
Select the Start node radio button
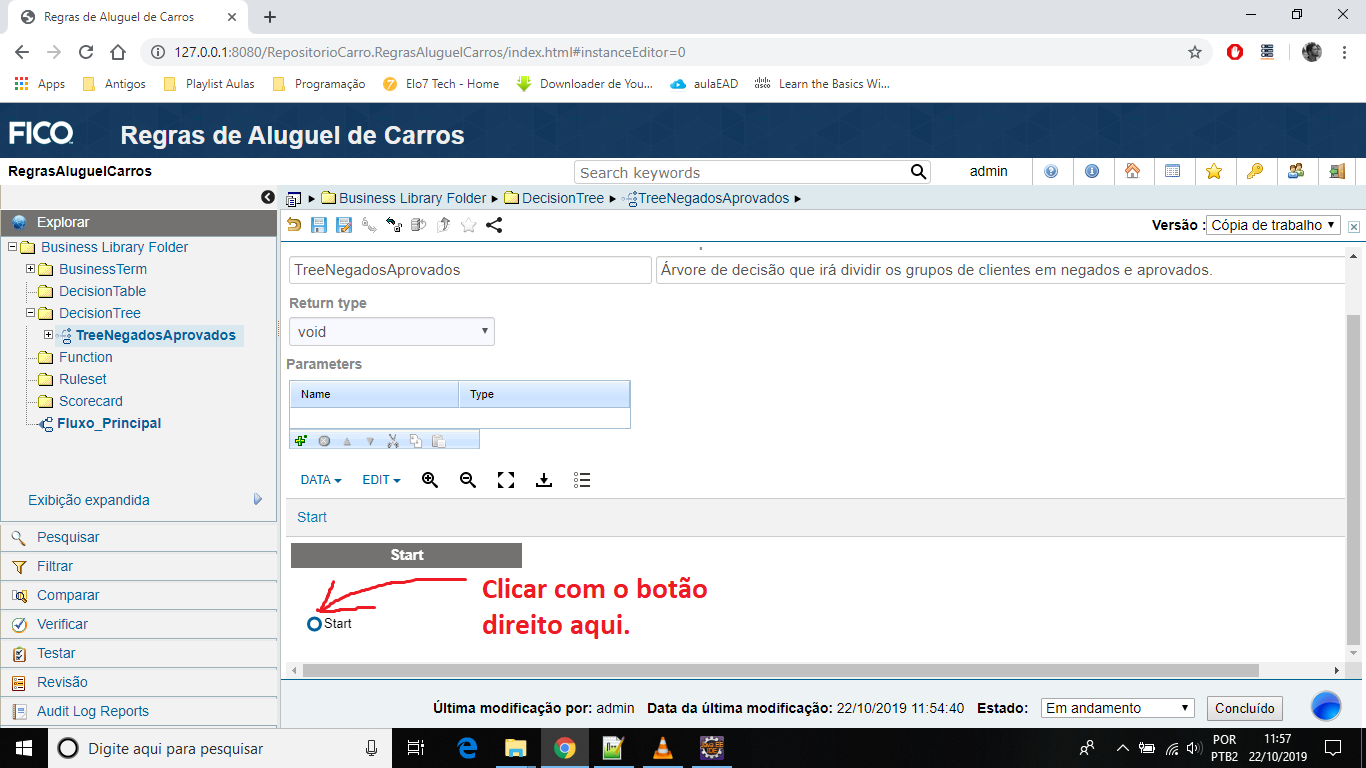click(313, 623)
